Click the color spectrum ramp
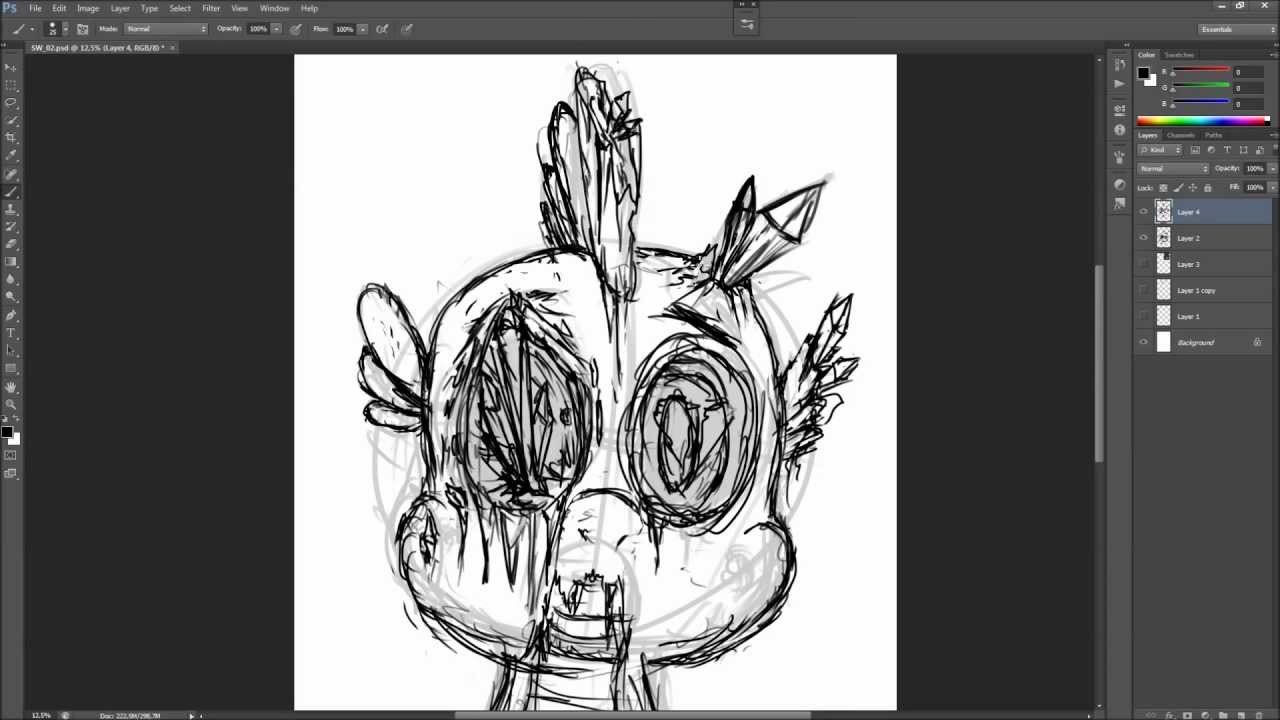The height and width of the screenshot is (720, 1280). point(1202,121)
